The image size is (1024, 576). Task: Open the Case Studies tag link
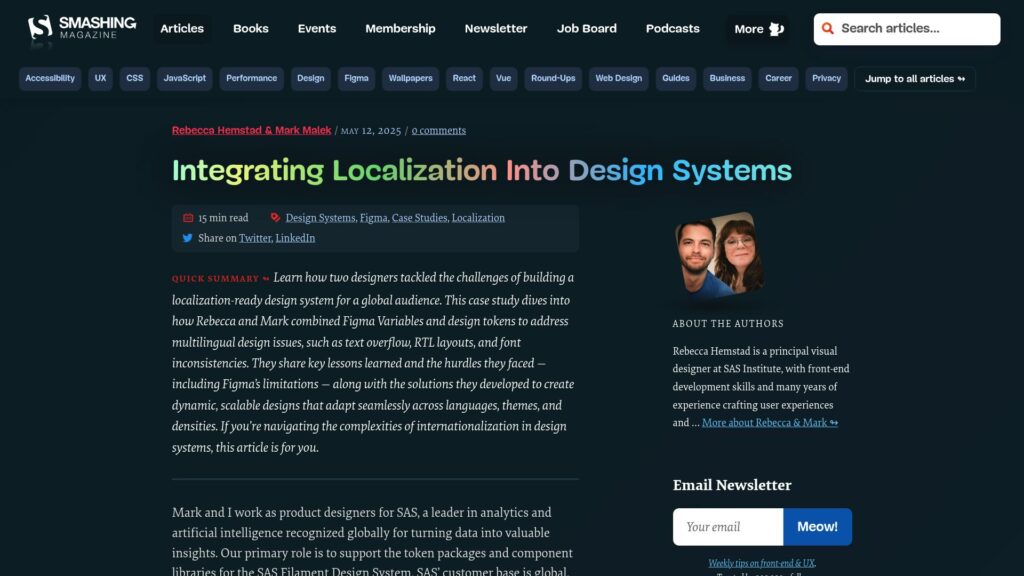419,218
